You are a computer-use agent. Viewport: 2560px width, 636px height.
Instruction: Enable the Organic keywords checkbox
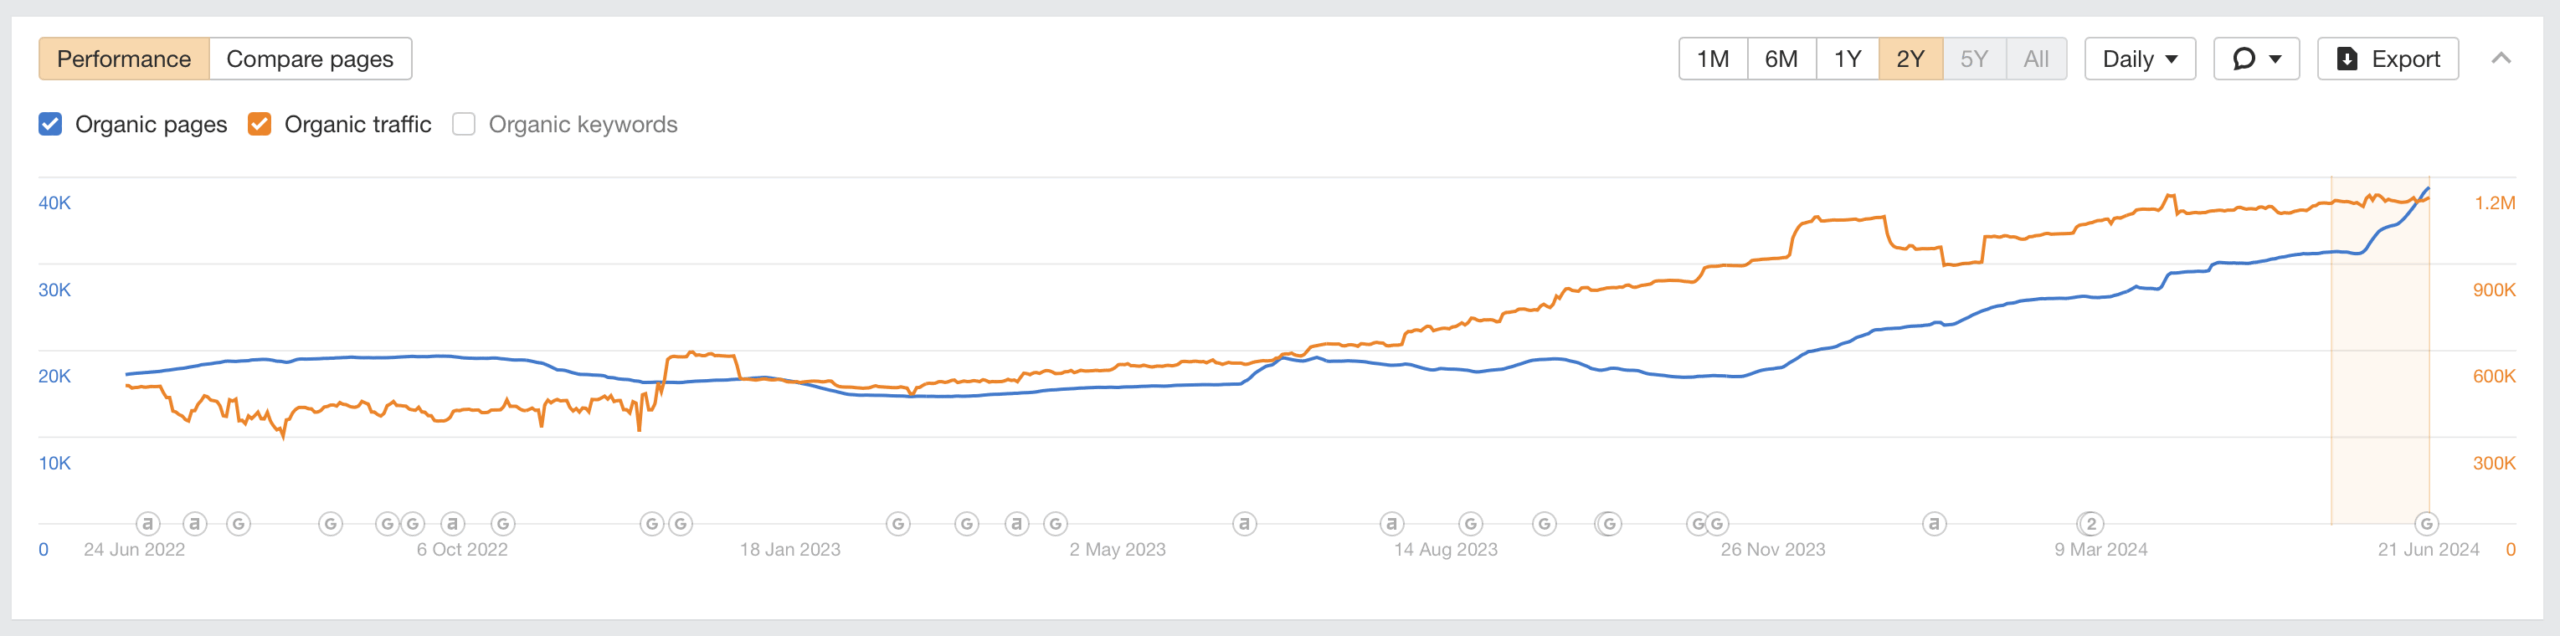tap(464, 124)
